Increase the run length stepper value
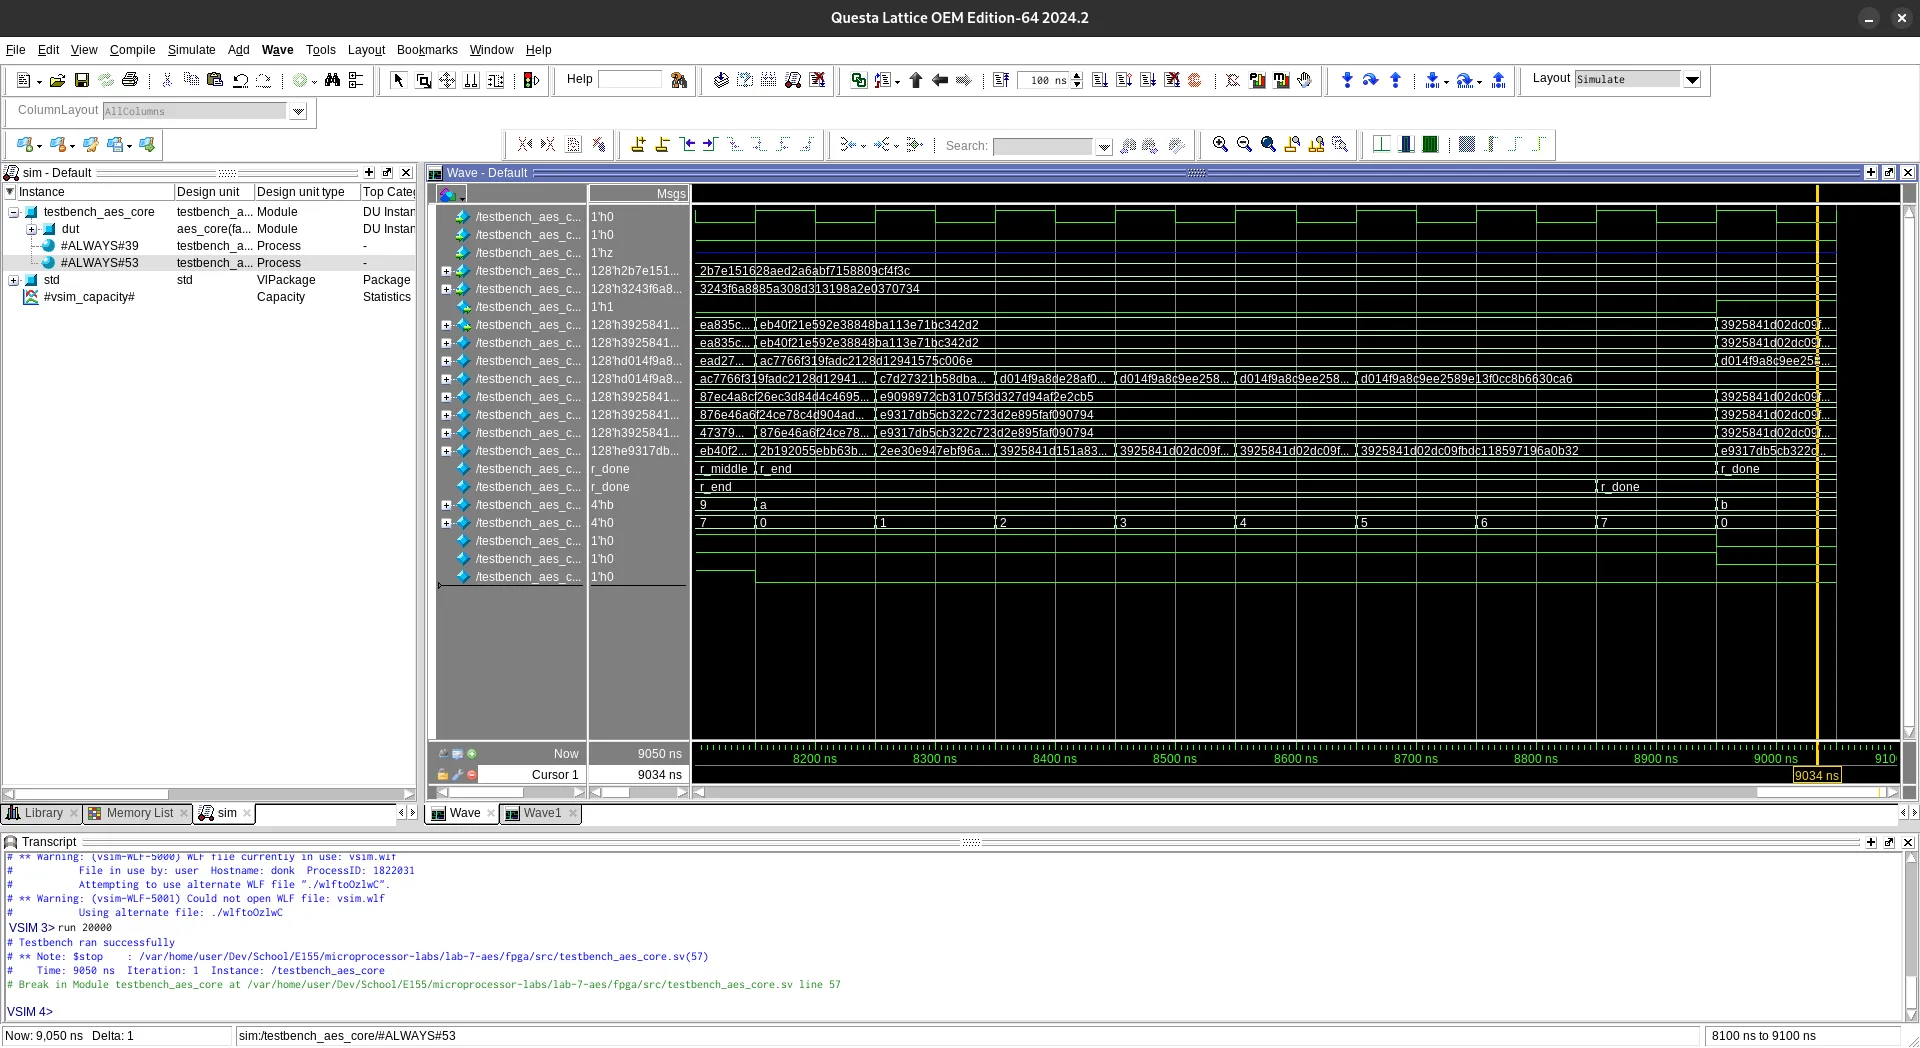 1077,76
